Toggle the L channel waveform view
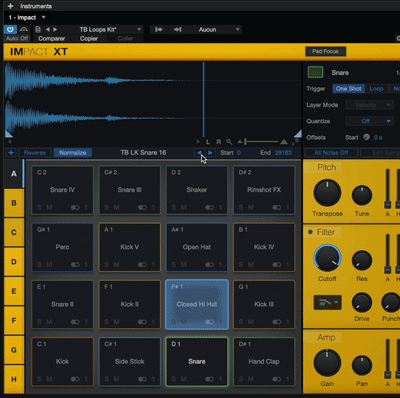 pyautogui.click(x=208, y=142)
